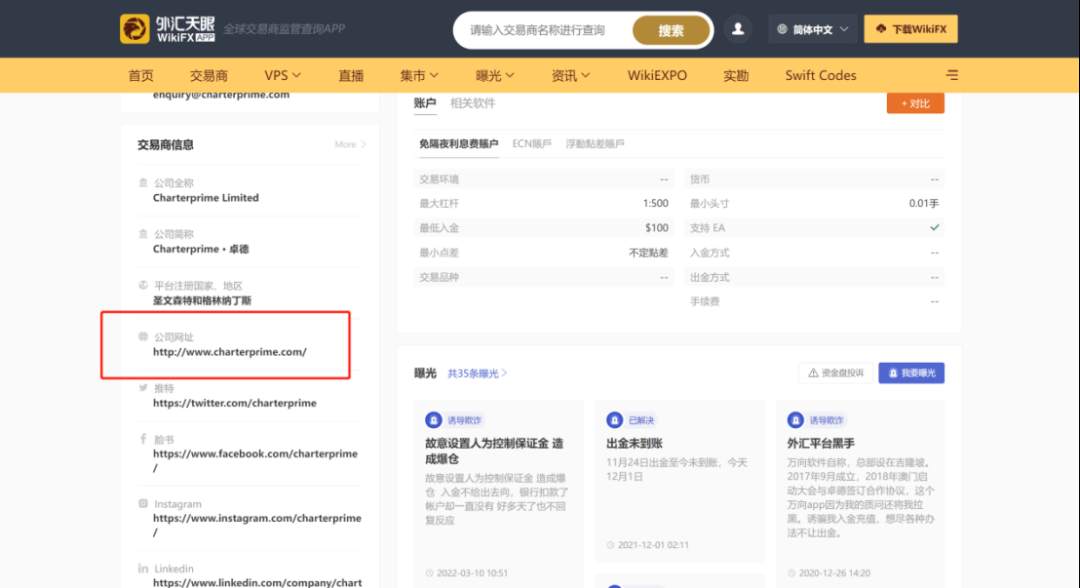Expand the 集市 menu

(419, 75)
